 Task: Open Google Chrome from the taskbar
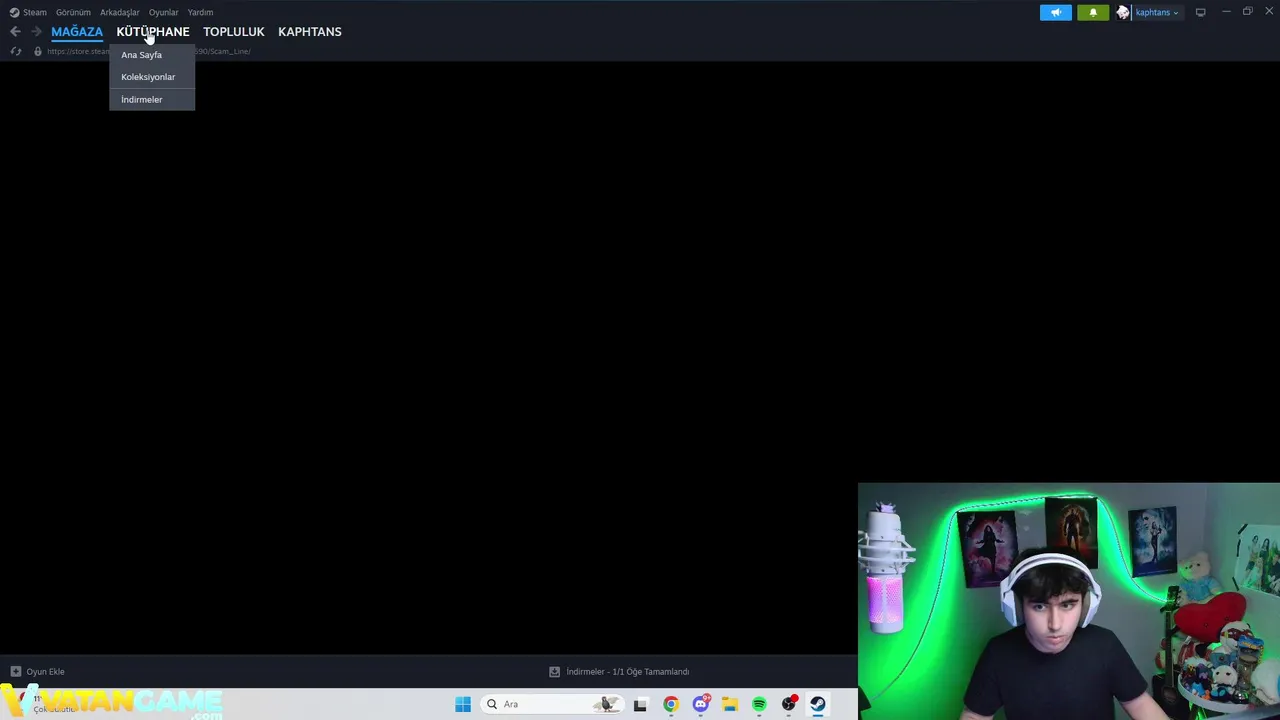(670, 704)
